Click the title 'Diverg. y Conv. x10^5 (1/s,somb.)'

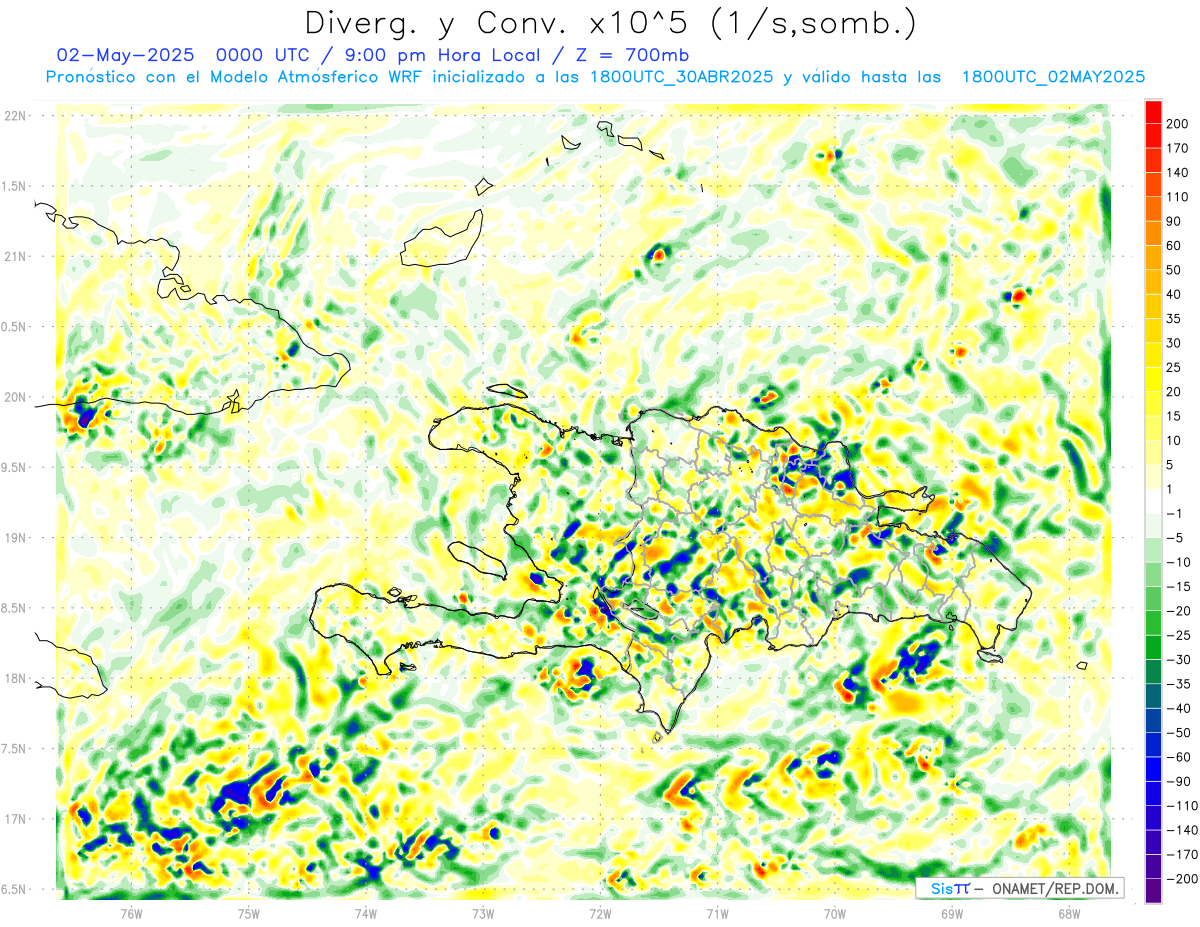(609, 22)
